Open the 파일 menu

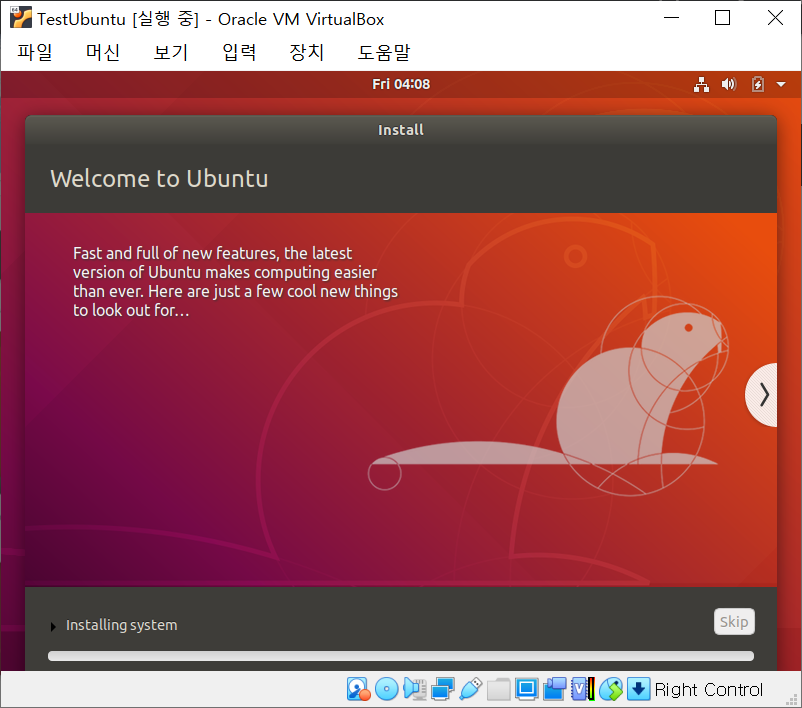(35, 52)
